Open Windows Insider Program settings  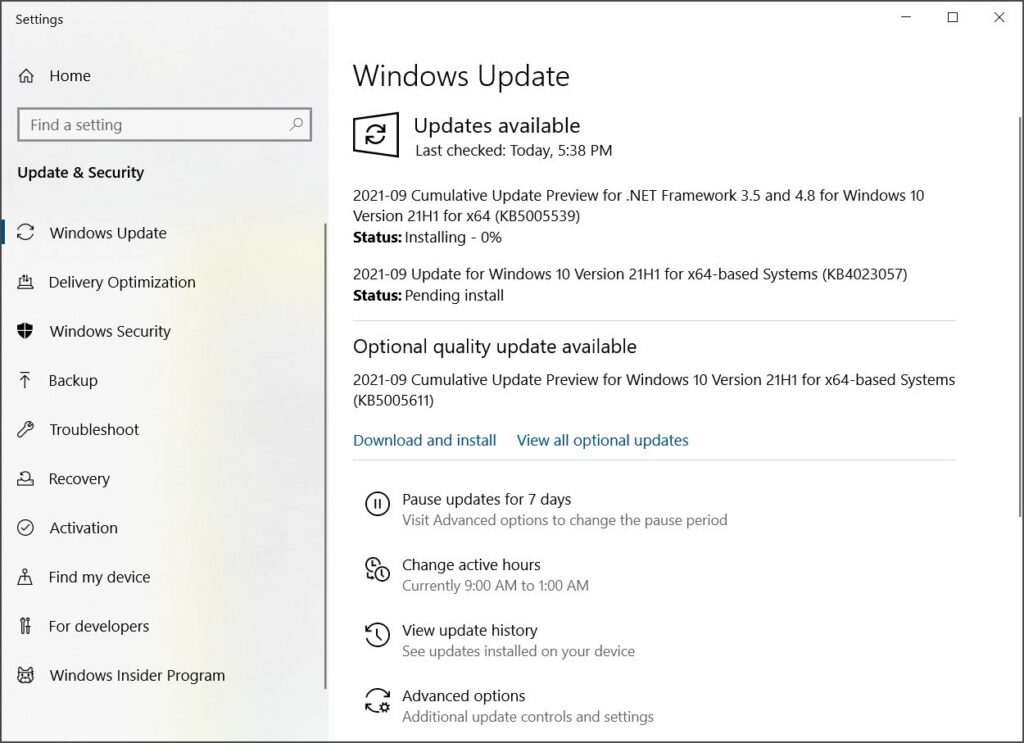(137, 675)
